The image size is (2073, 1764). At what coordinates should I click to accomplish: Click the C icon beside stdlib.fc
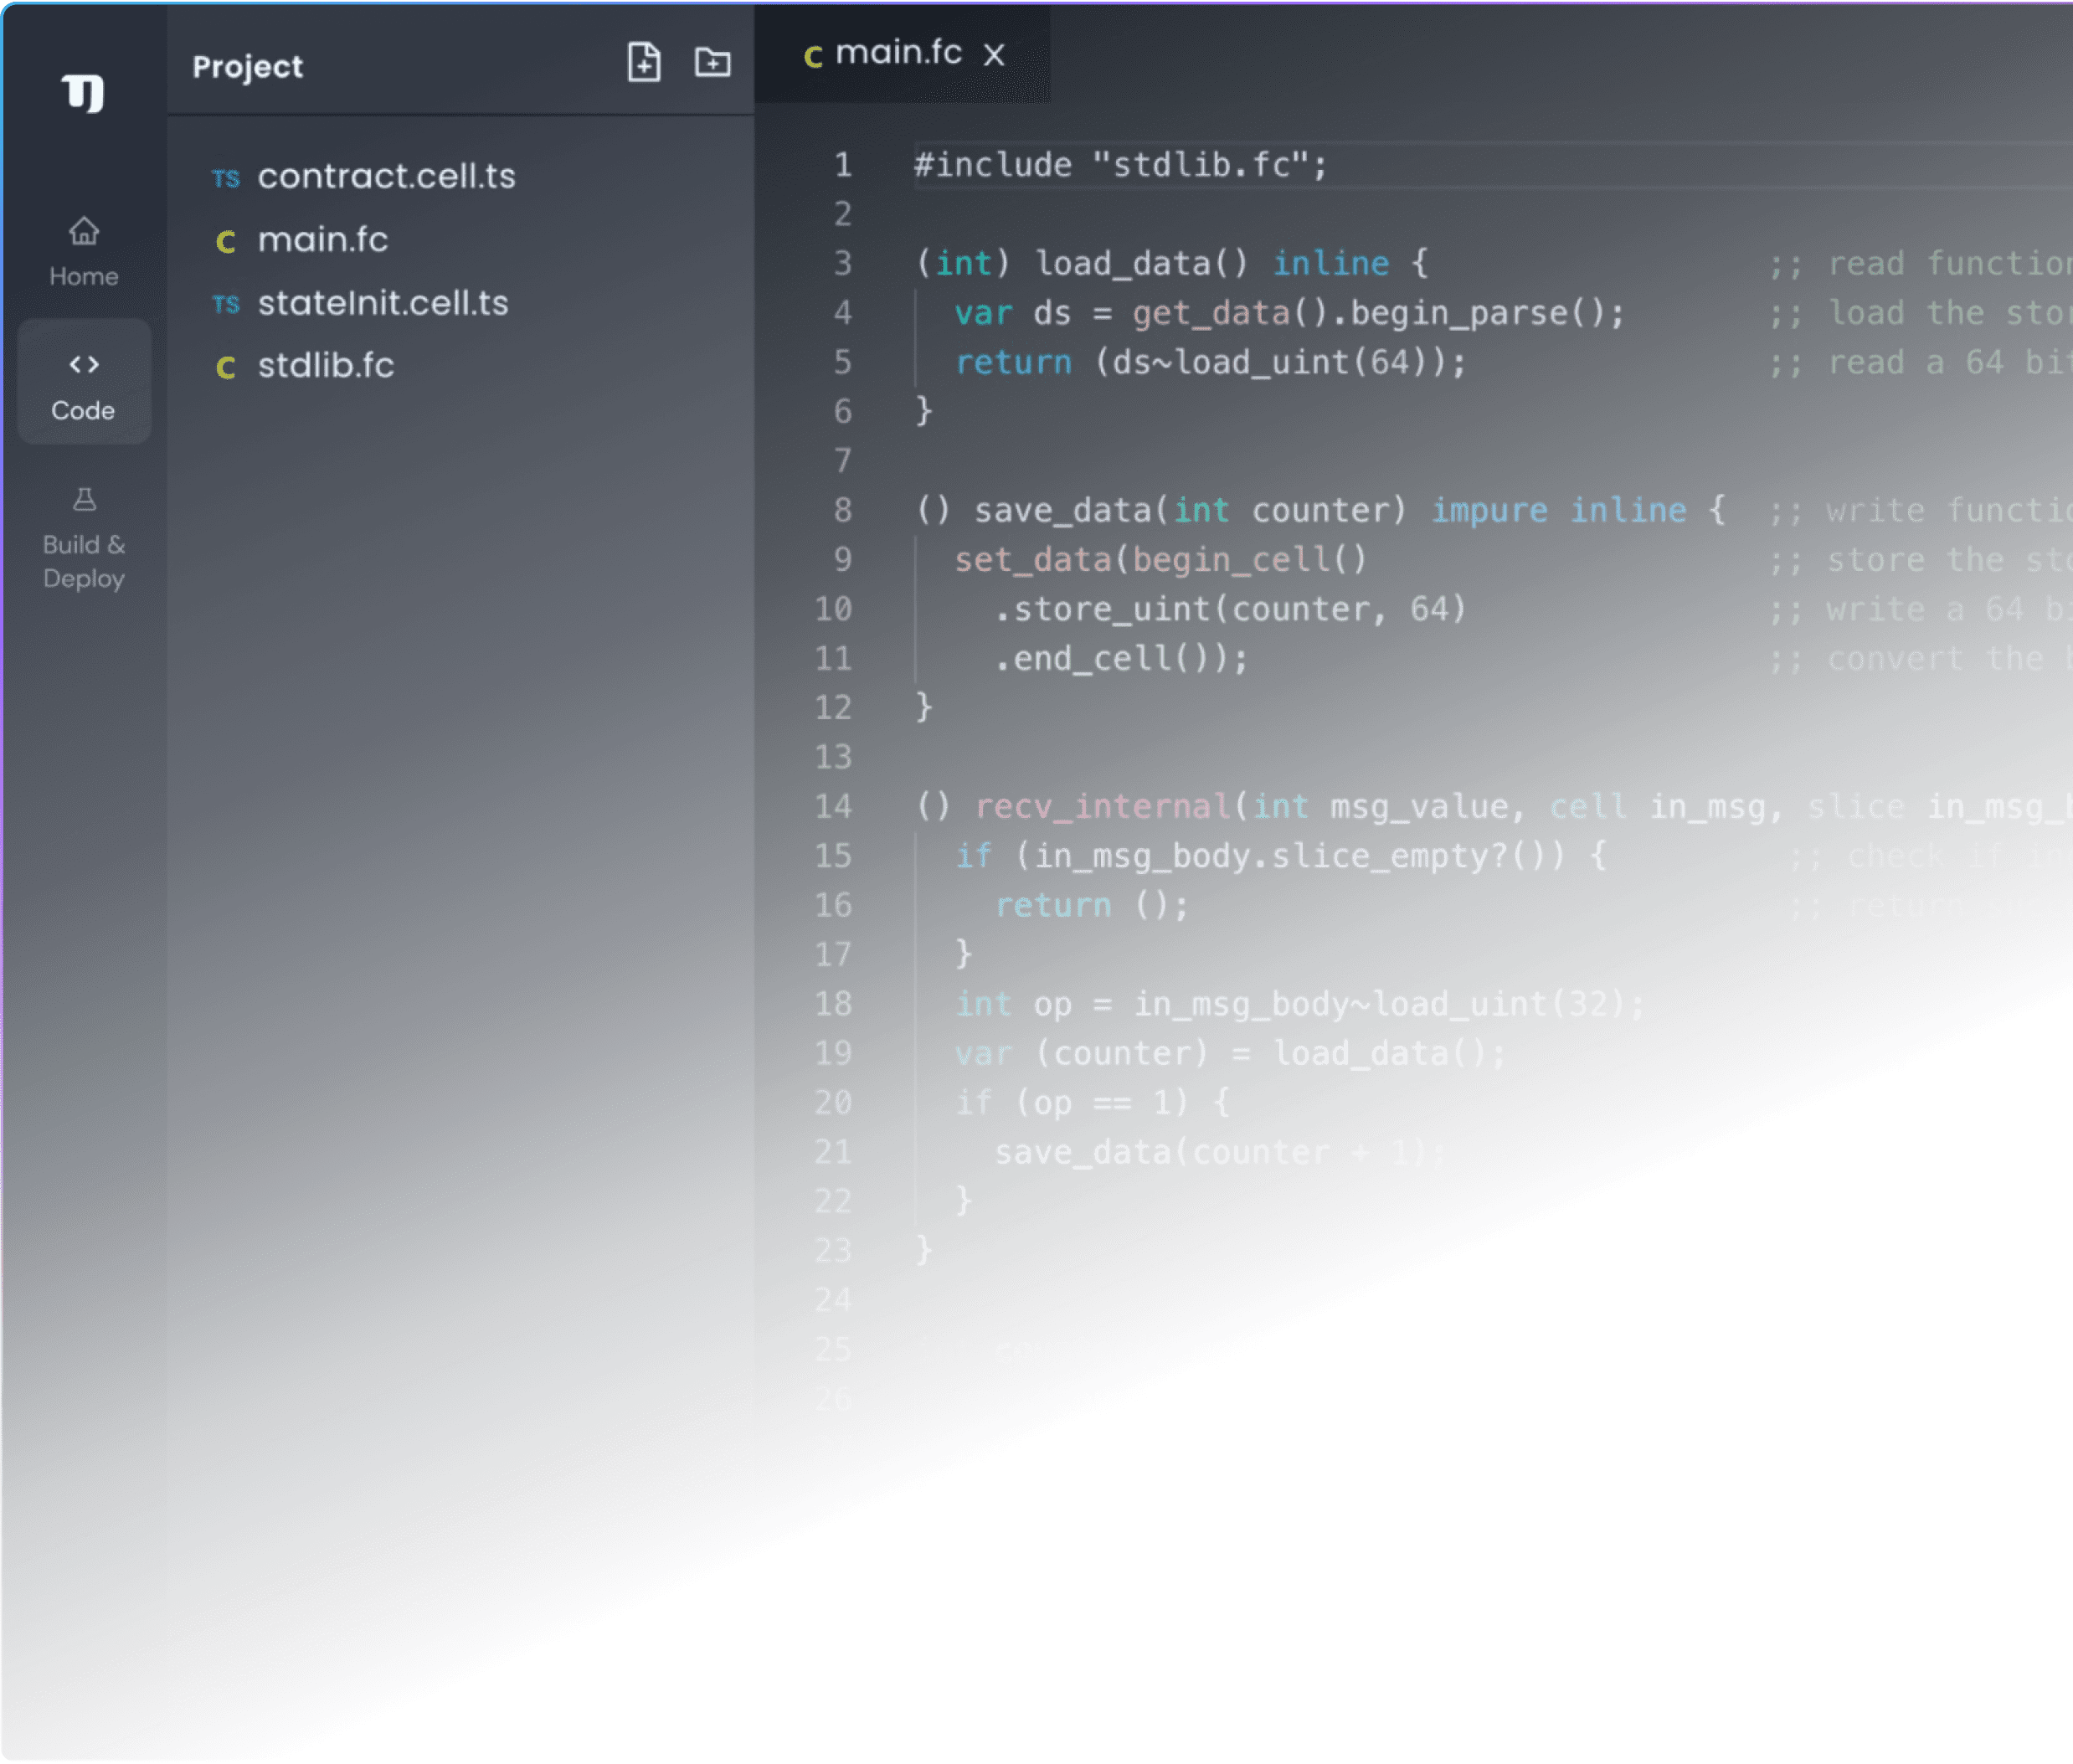pyautogui.click(x=226, y=367)
